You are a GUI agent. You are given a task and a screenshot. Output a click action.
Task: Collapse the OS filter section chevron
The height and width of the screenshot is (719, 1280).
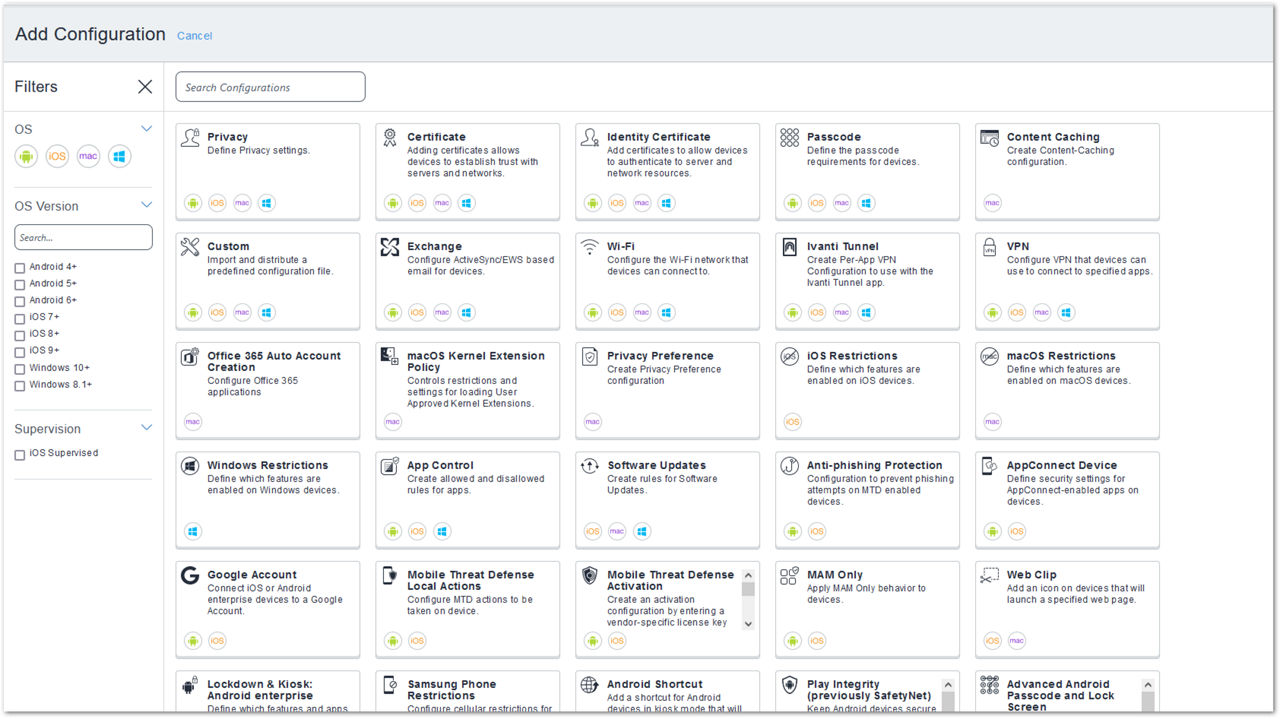coord(146,129)
